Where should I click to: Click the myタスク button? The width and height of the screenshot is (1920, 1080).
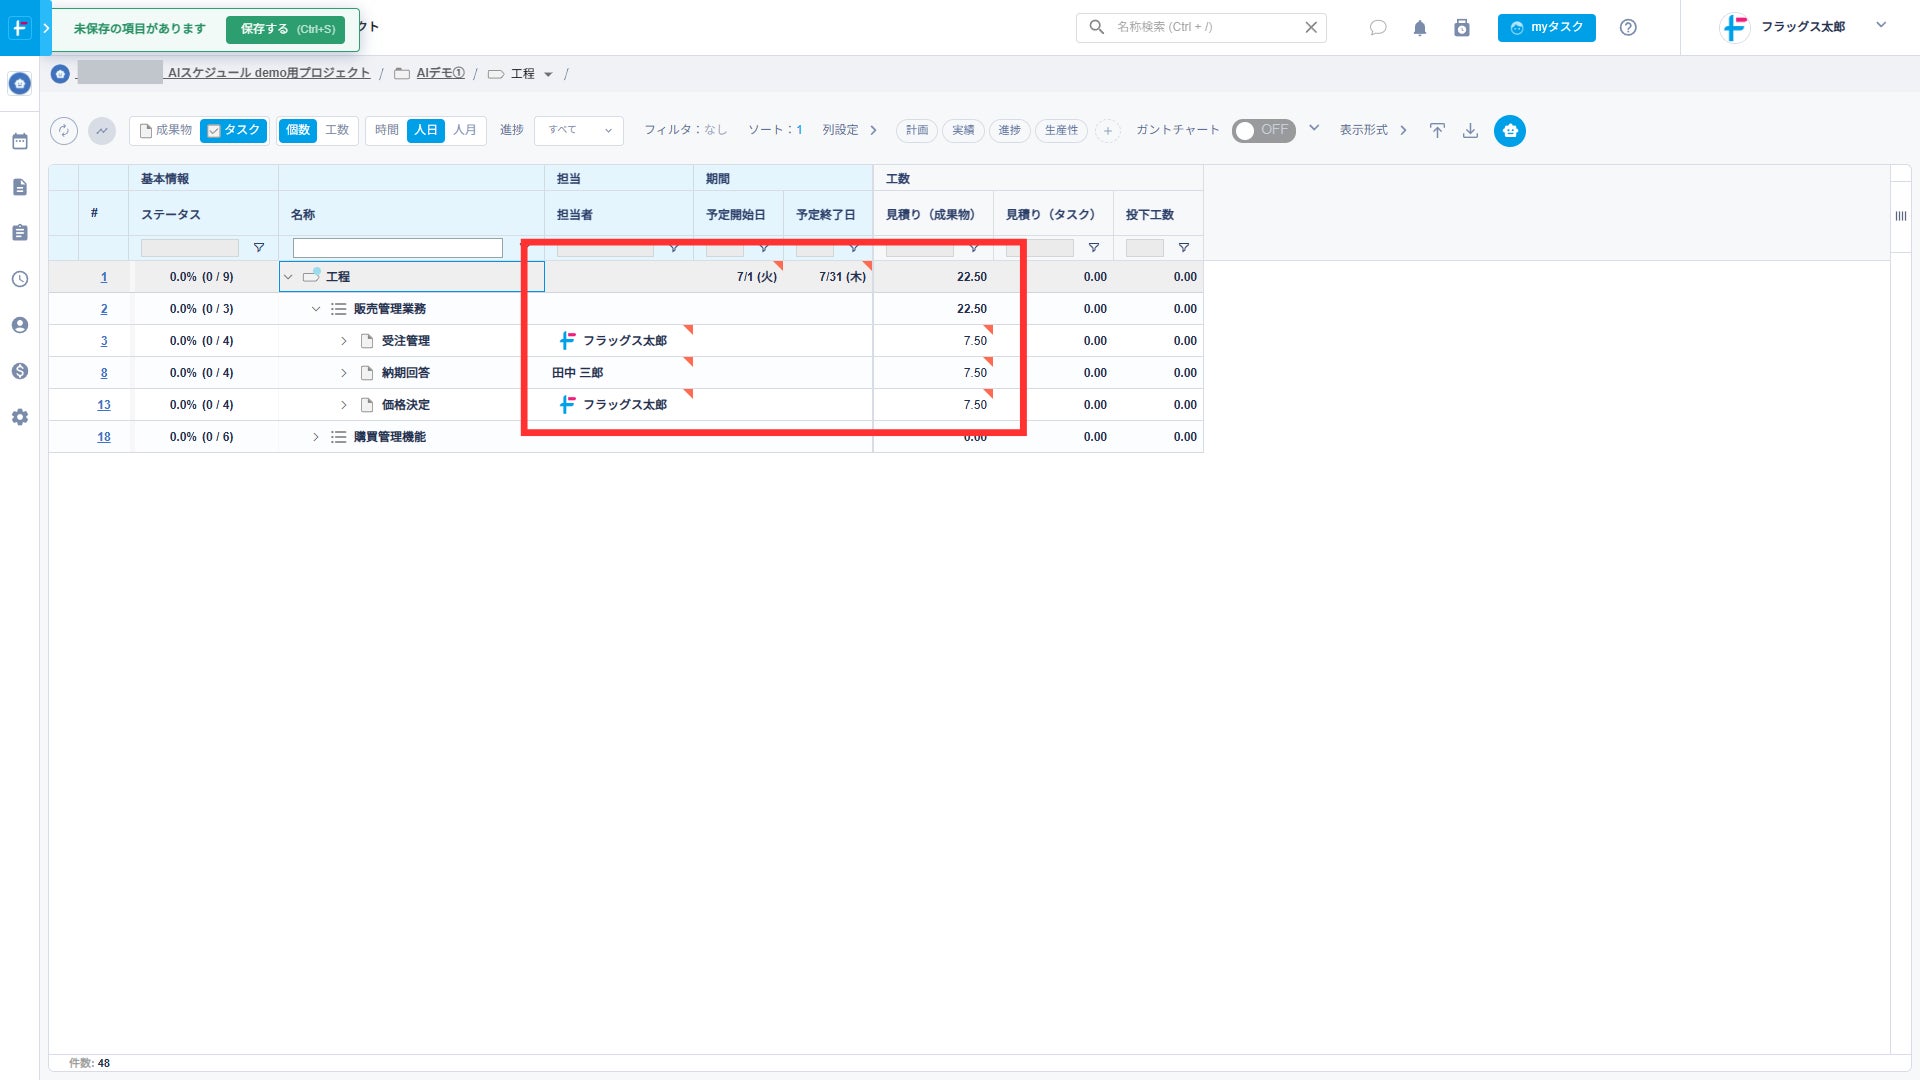pyautogui.click(x=1546, y=28)
